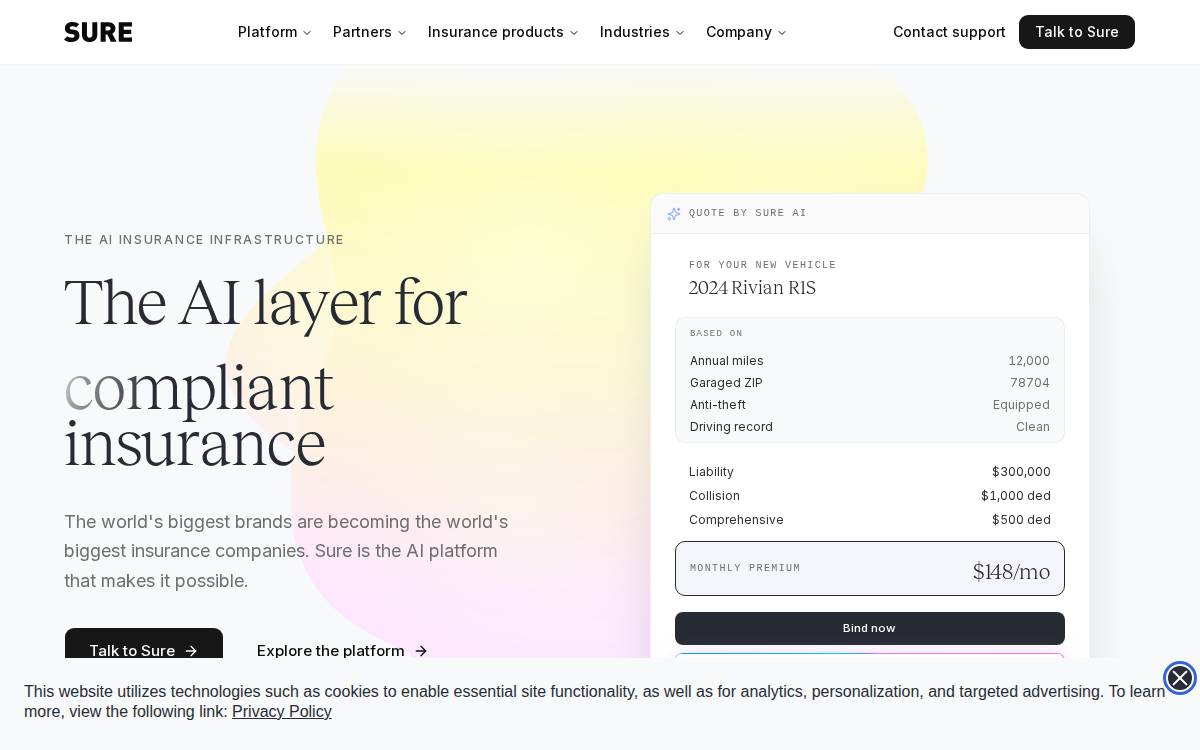The image size is (1200, 750).
Task: Click the Driving record Clean value
Action: point(1033,427)
